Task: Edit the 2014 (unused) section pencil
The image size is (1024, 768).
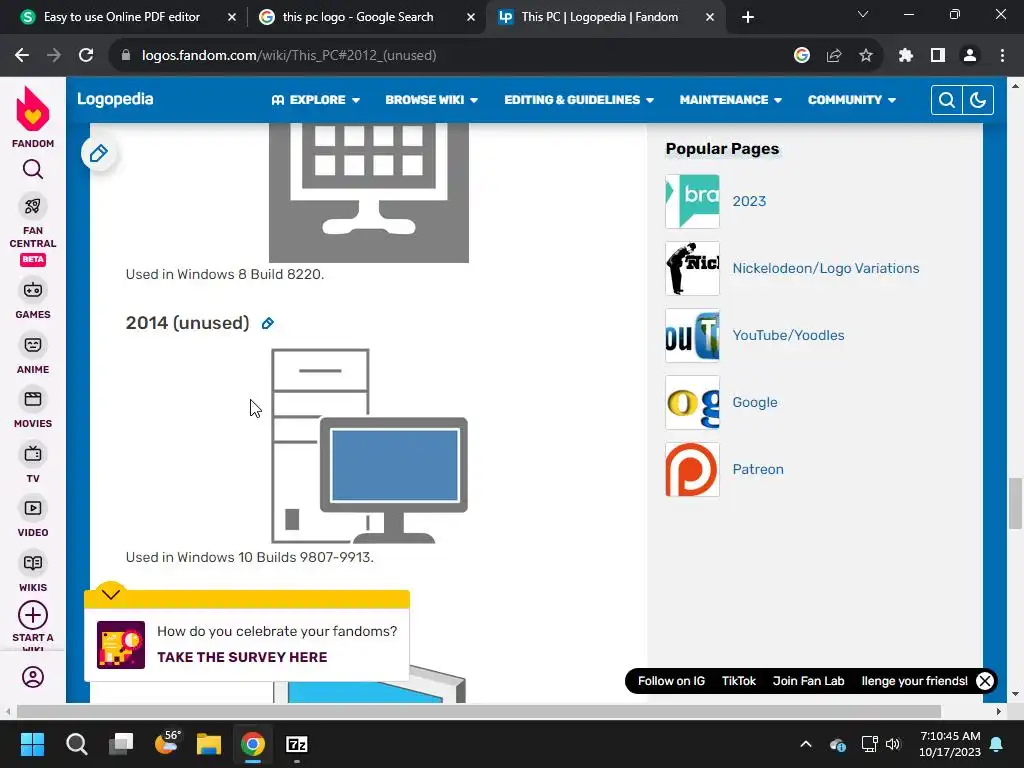Action: pos(268,323)
